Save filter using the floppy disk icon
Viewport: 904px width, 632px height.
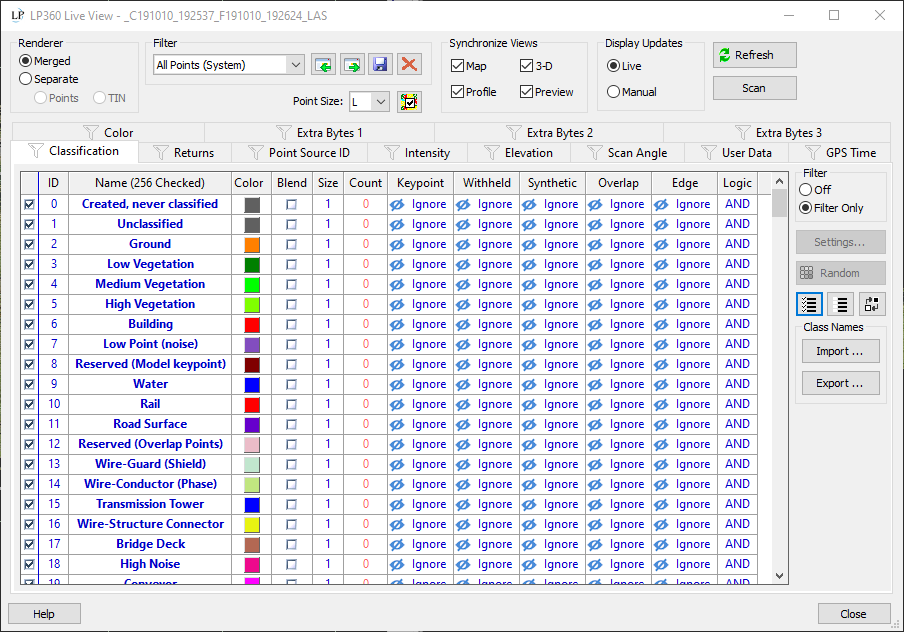click(x=380, y=65)
